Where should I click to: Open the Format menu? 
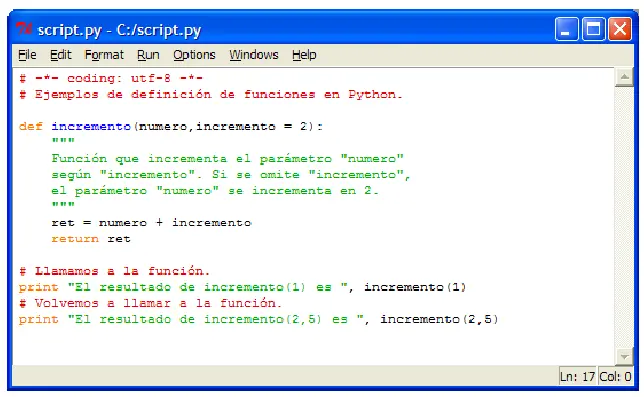(x=104, y=55)
